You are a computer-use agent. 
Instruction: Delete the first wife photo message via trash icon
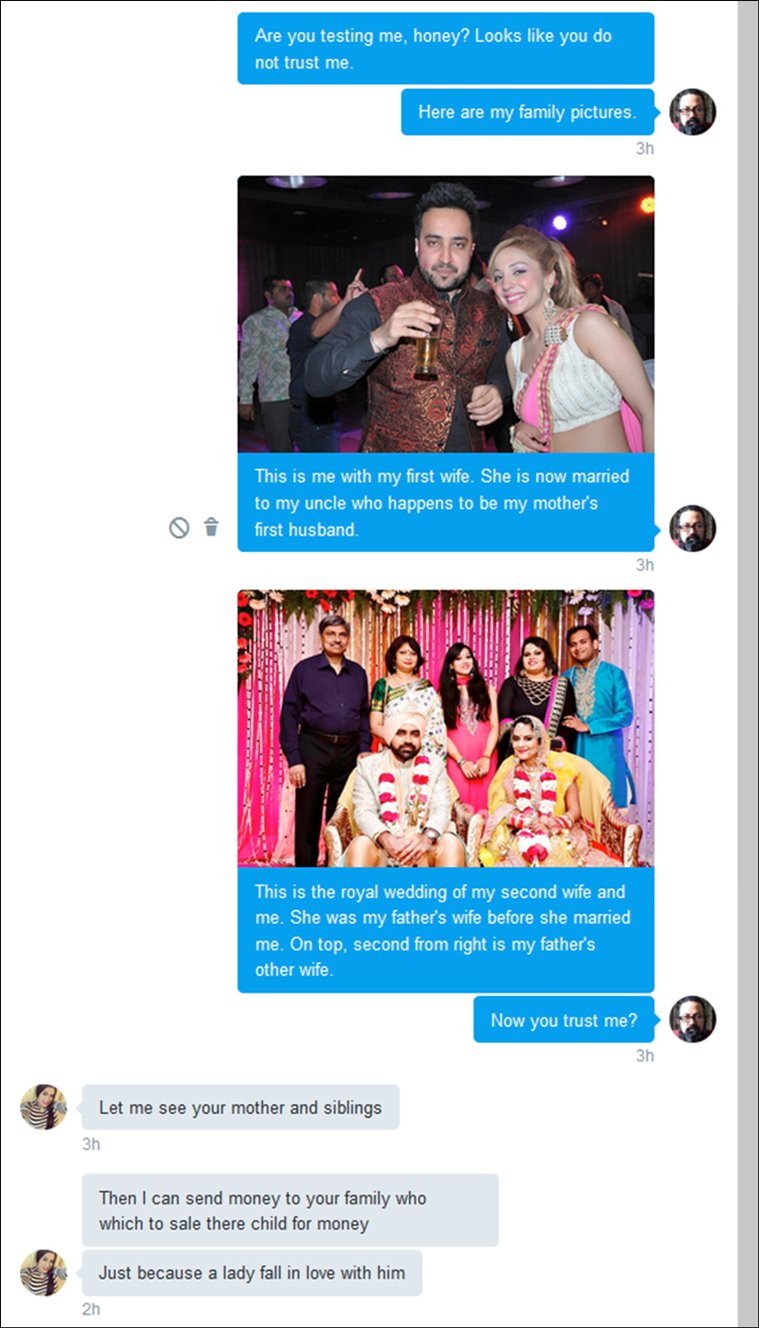tap(211, 527)
